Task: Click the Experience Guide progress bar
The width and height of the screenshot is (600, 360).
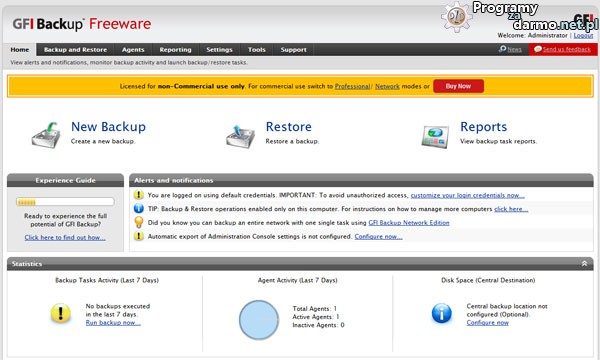Action: [x=65, y=202]
